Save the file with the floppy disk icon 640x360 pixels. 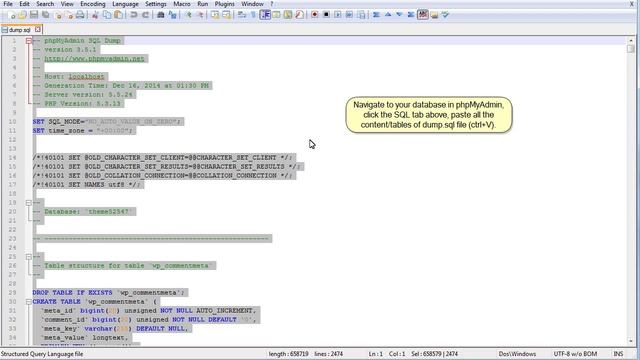point(34,15)
